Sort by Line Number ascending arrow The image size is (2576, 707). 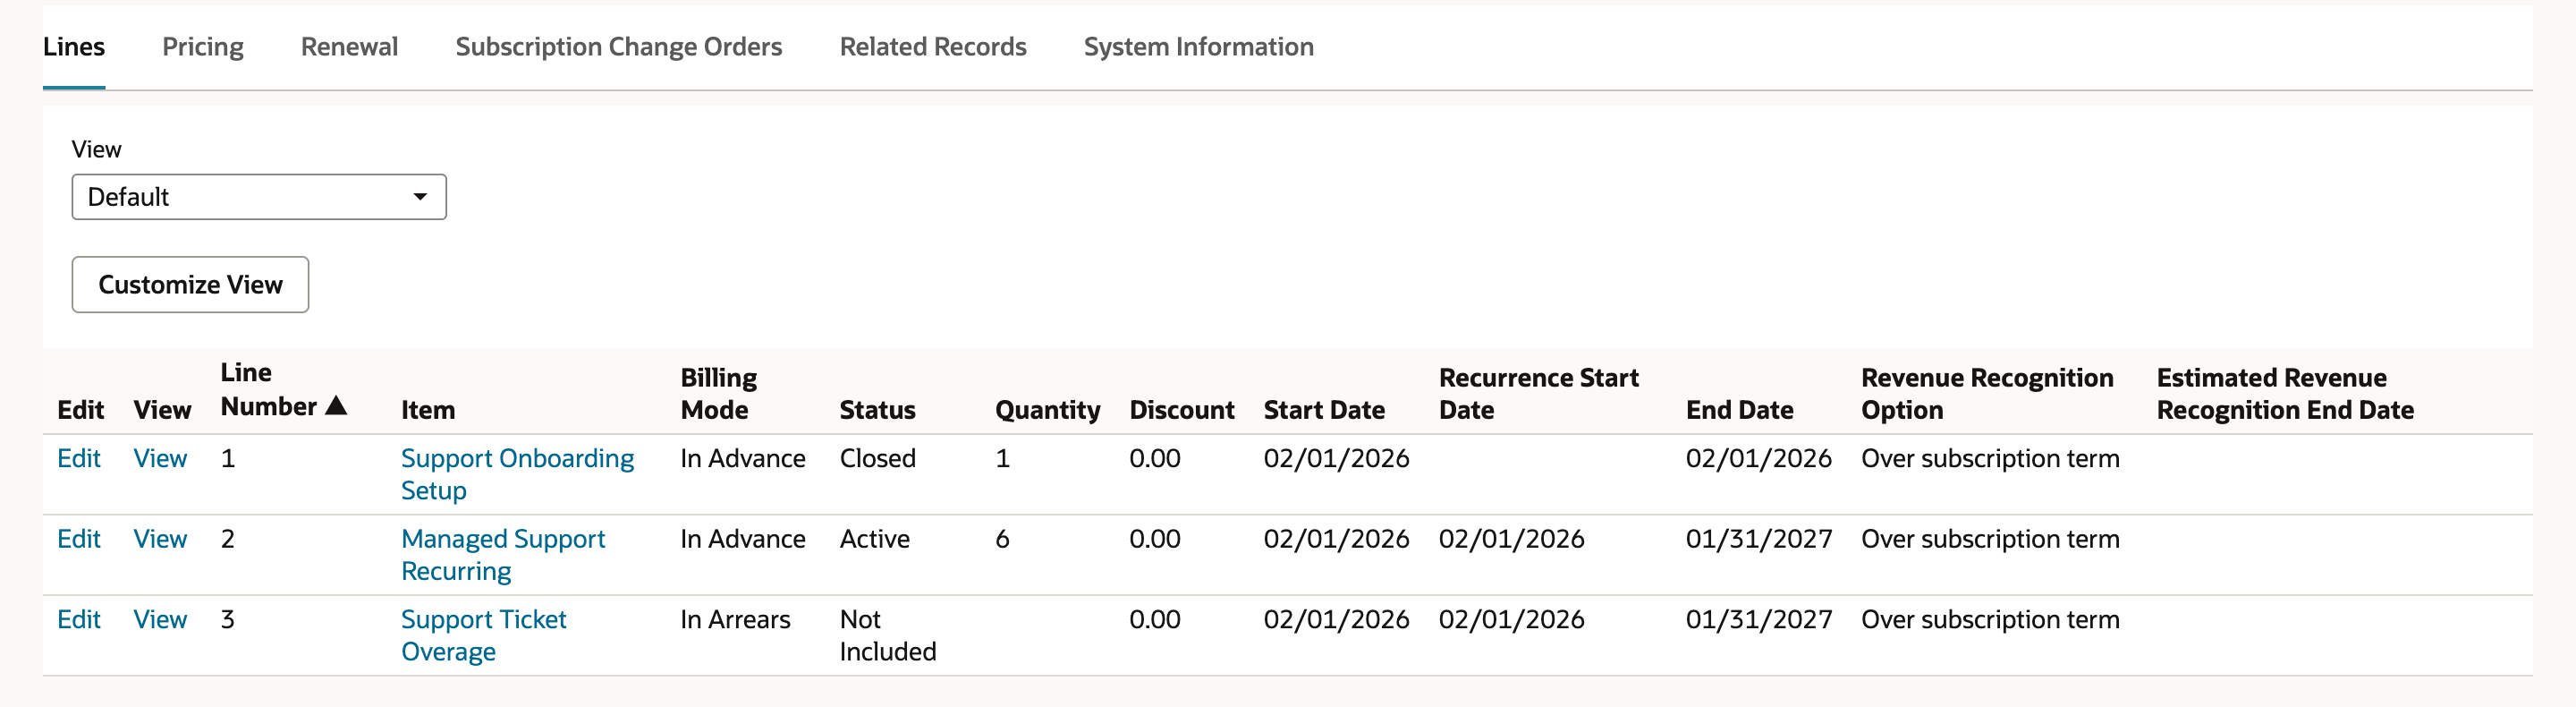point(336,406)
